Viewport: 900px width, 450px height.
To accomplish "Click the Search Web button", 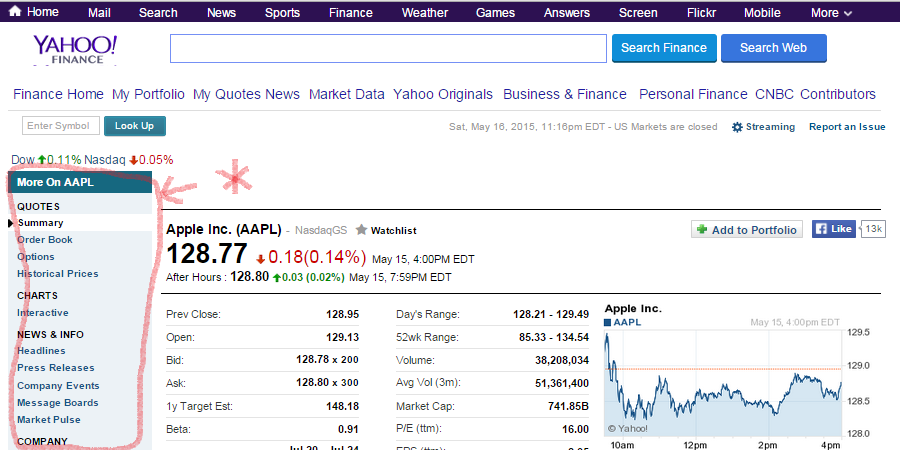I will click(x=774, y=48).
